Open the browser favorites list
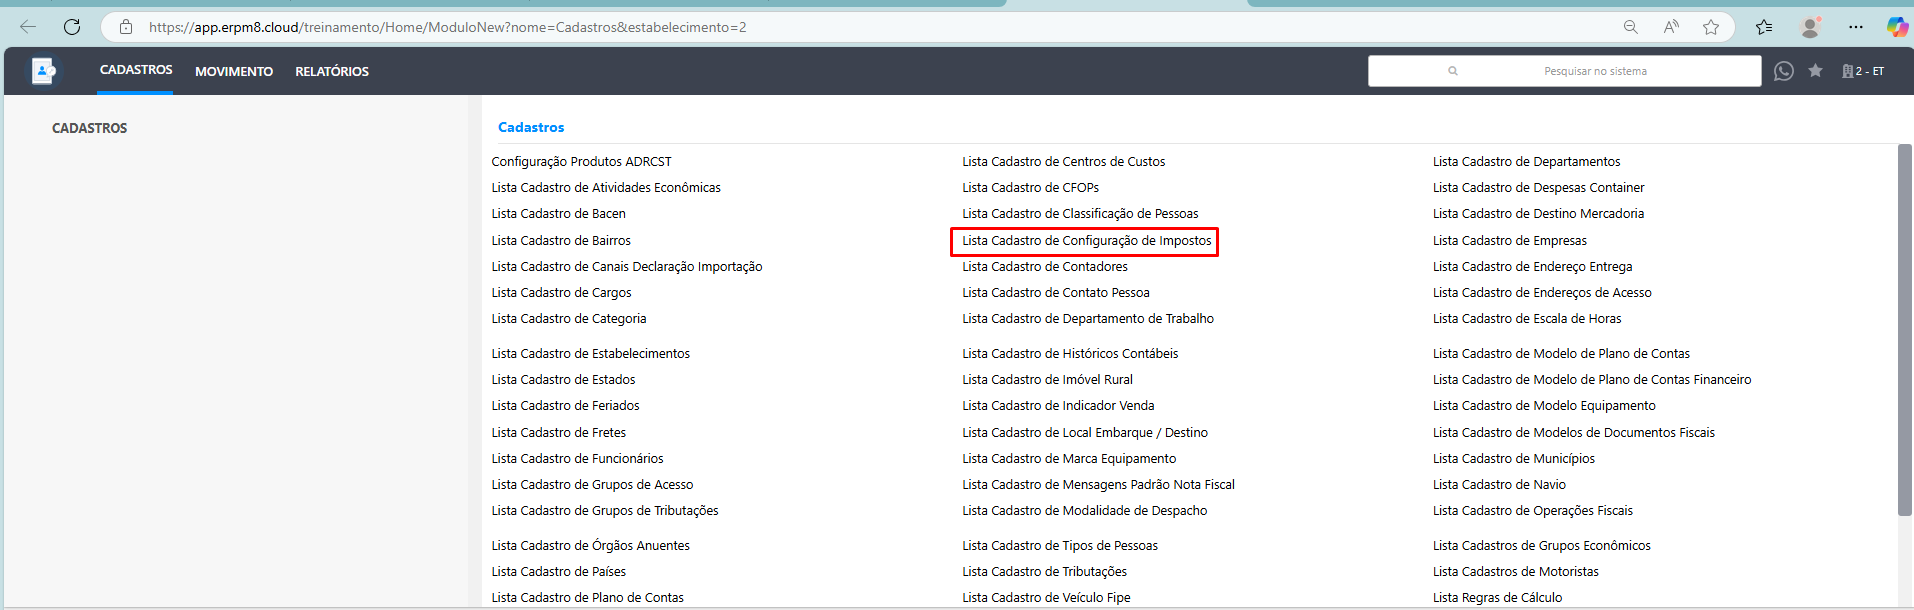This screenshot has height=610, width=1914. coord(1764,27)
